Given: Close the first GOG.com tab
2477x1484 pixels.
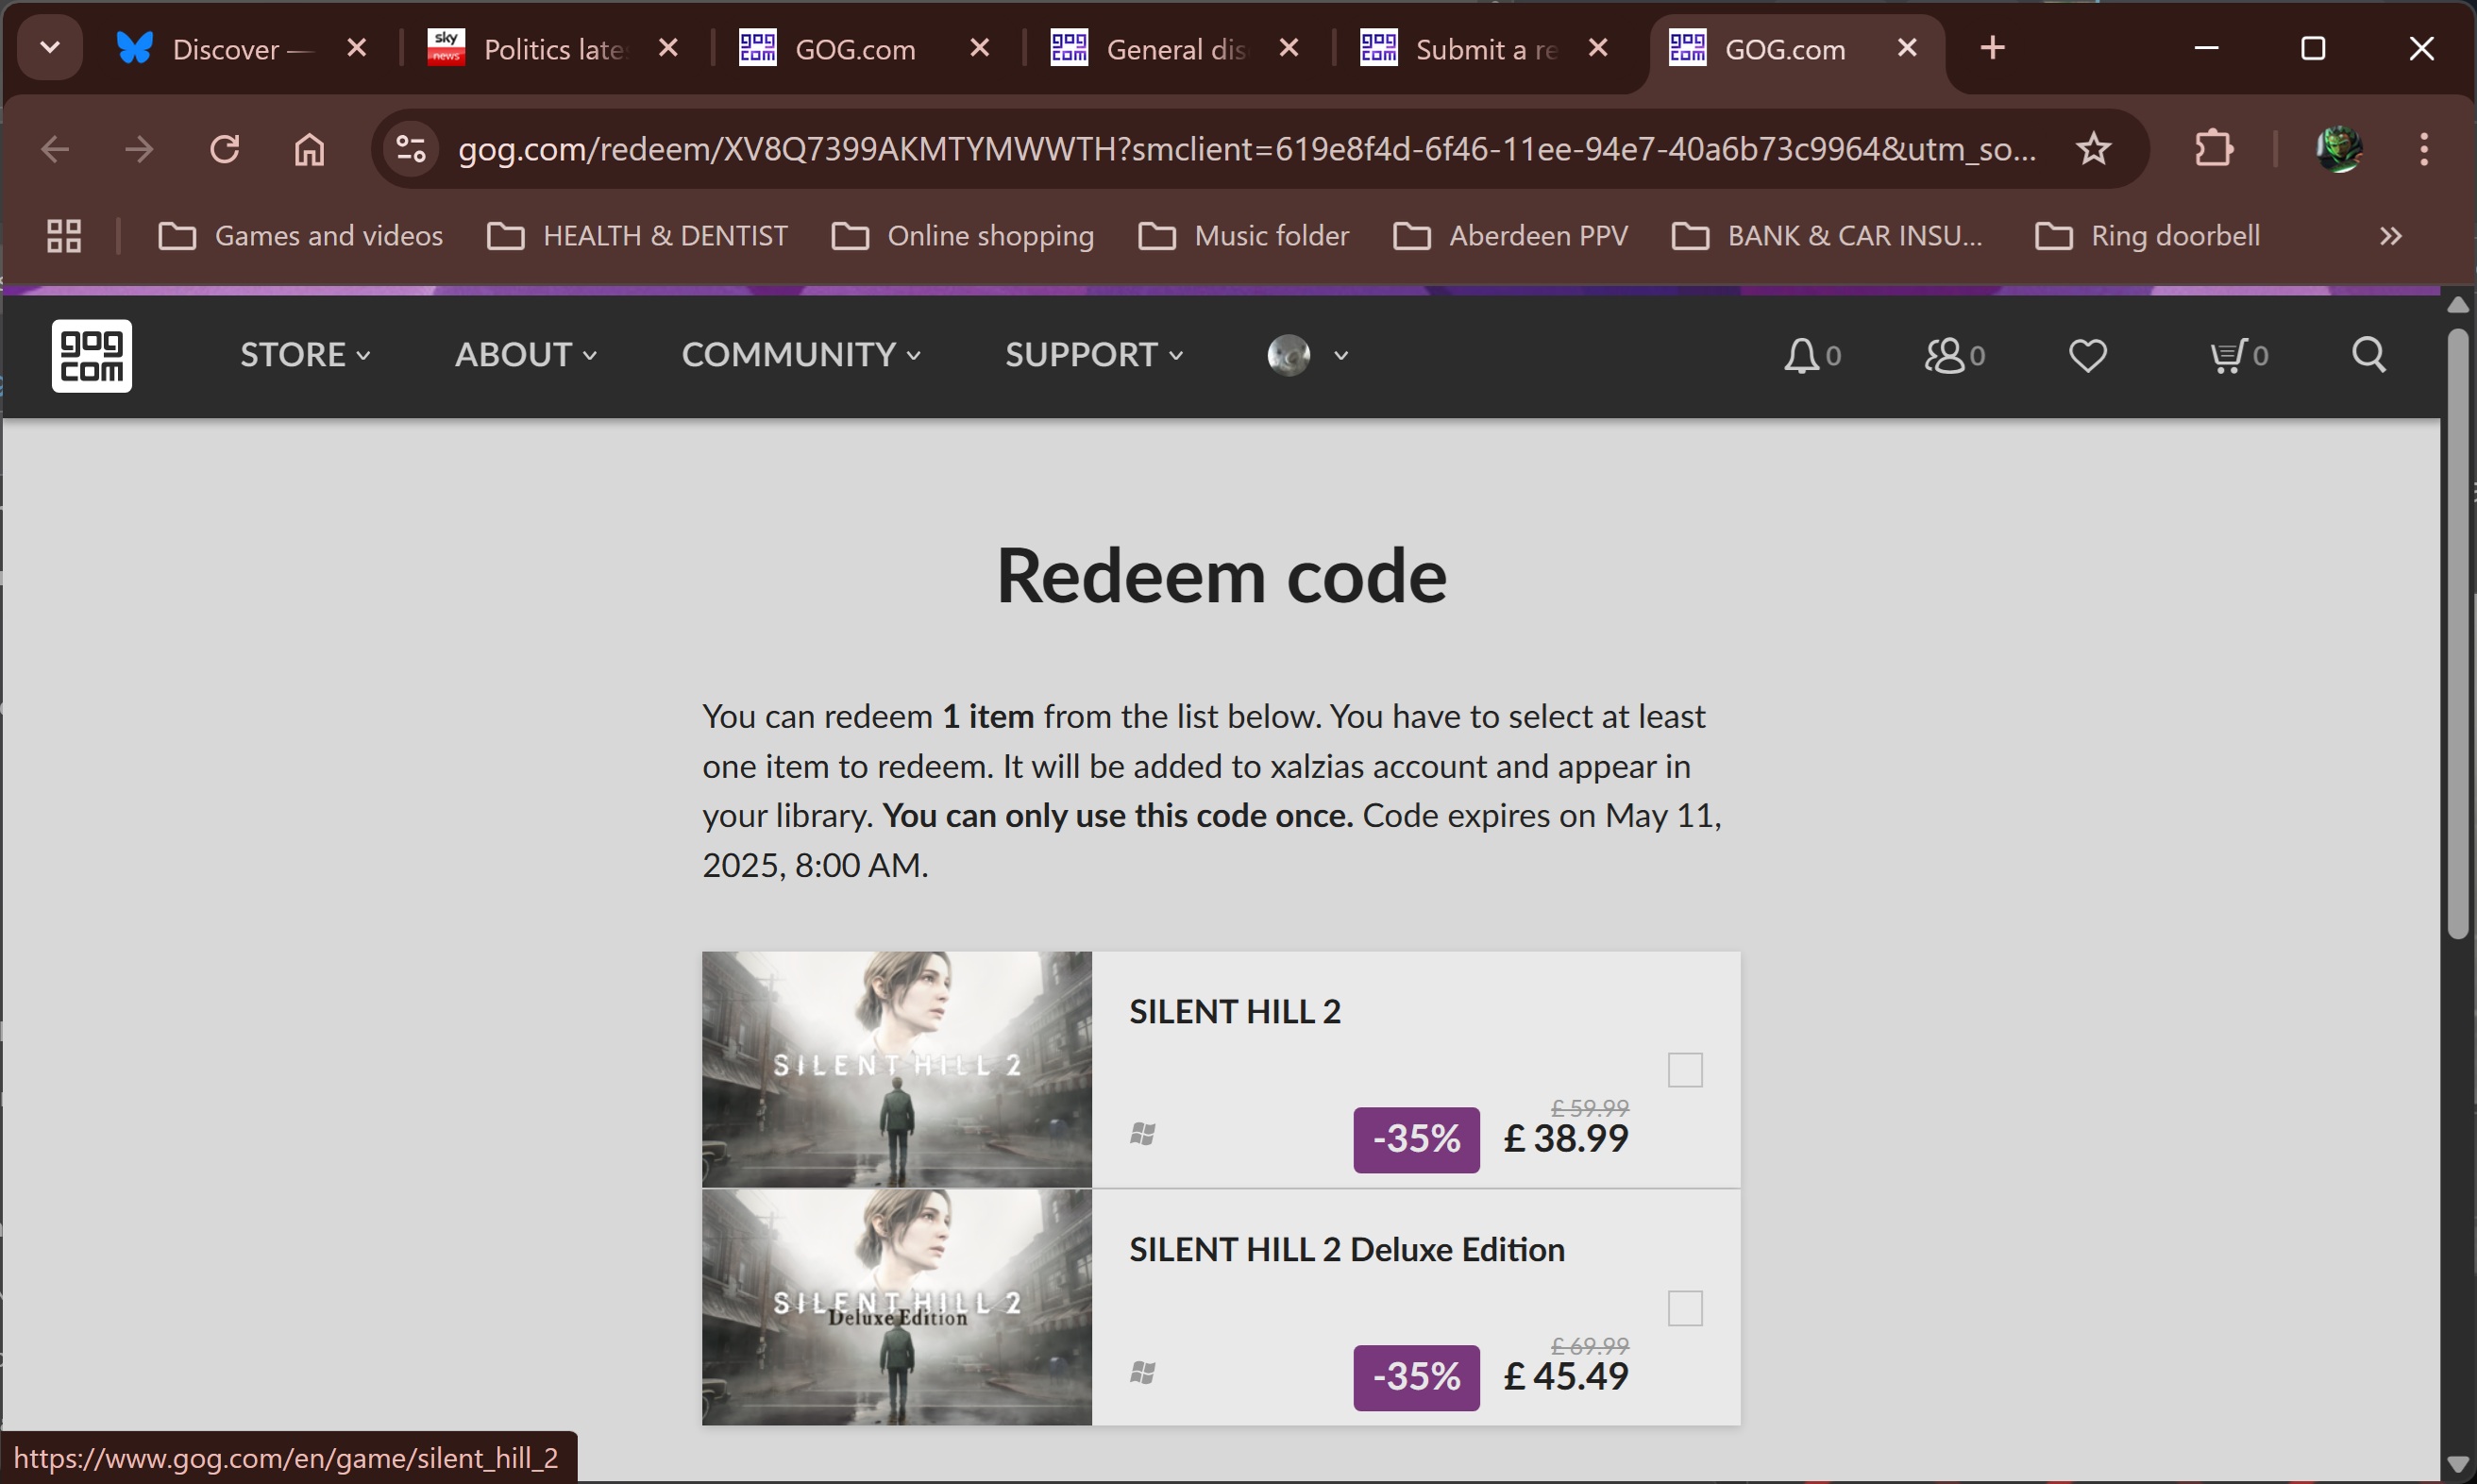Looking at the screenshot, I should pos(979,48).
